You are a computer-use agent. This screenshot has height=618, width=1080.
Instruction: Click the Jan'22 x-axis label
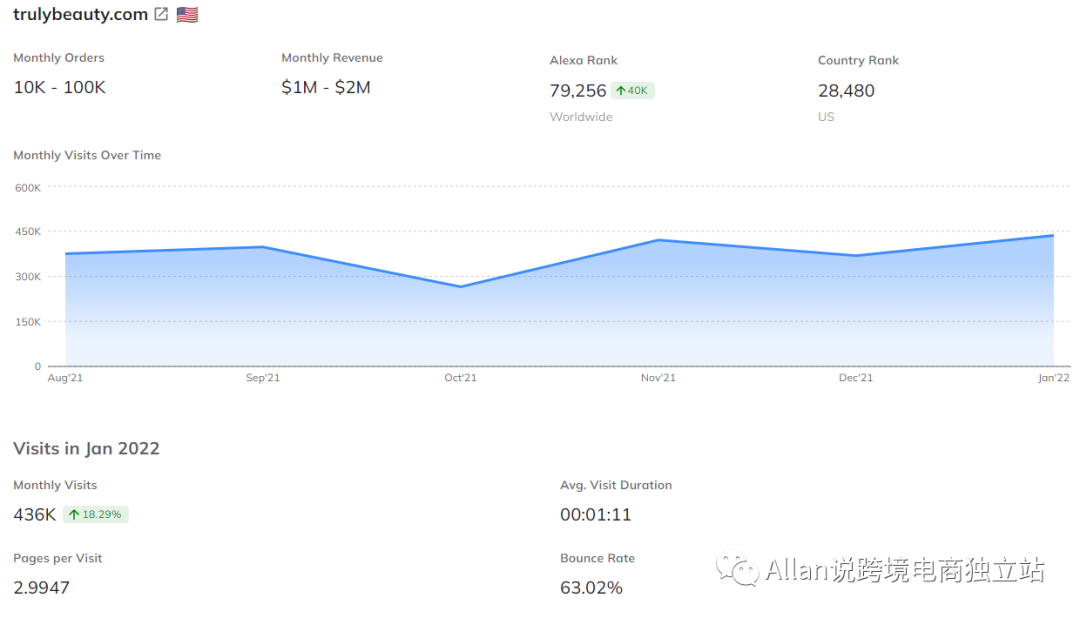pyautogui.click(x=1054, y=378)
